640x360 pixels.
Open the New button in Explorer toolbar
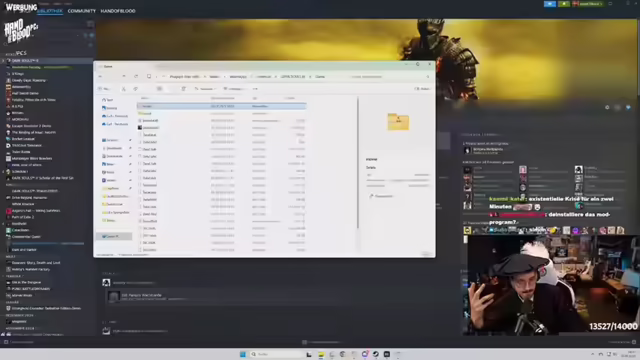click(104, 89)
